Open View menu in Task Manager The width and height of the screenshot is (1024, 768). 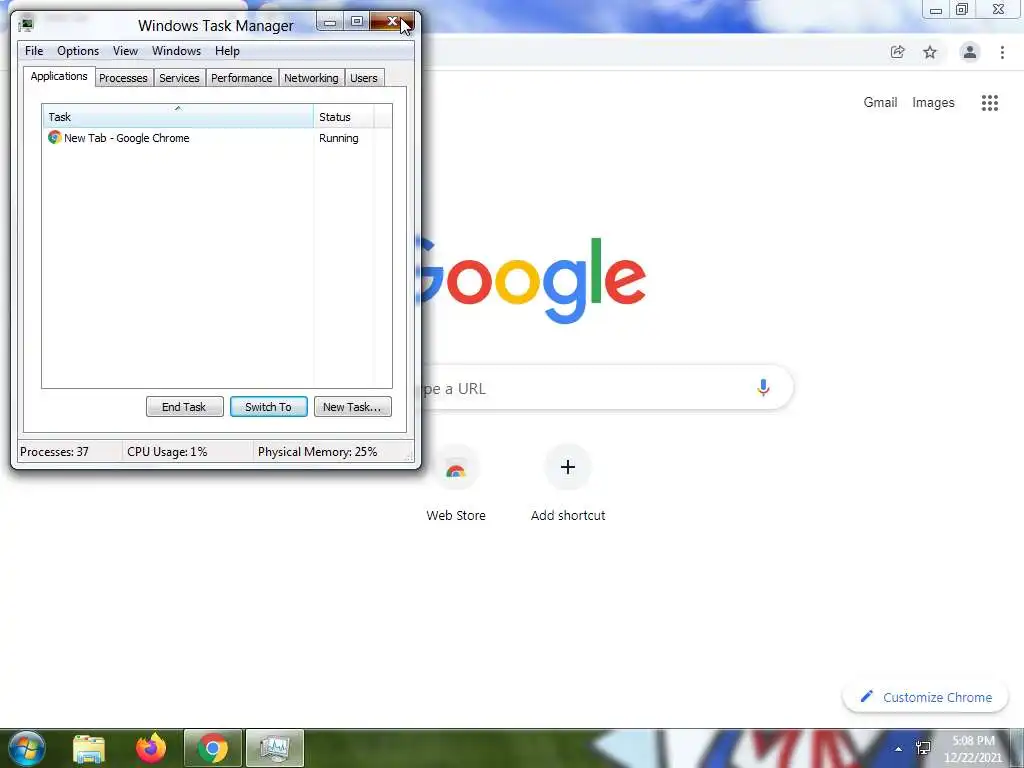click(125, 51)
